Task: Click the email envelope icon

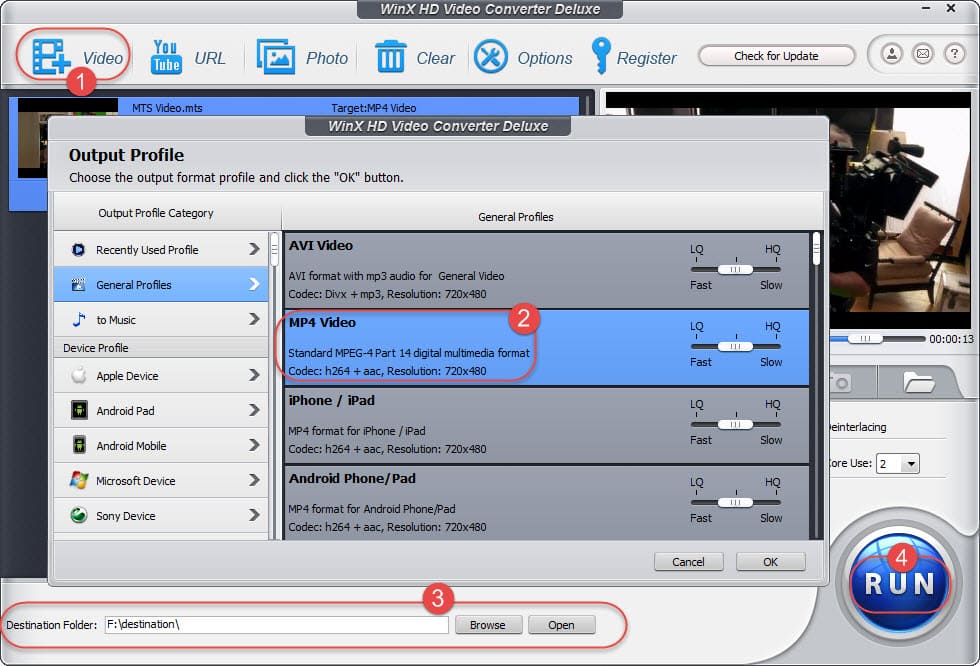Action: point(922,54)
